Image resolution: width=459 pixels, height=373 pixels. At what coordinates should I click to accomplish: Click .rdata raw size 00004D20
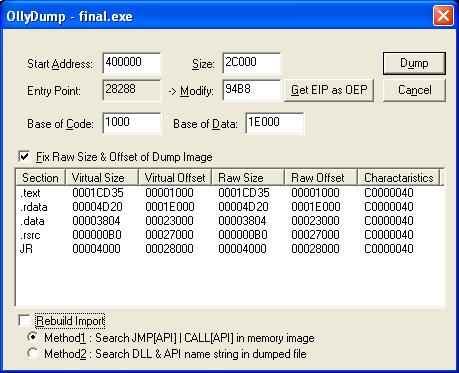coord(243,207)
